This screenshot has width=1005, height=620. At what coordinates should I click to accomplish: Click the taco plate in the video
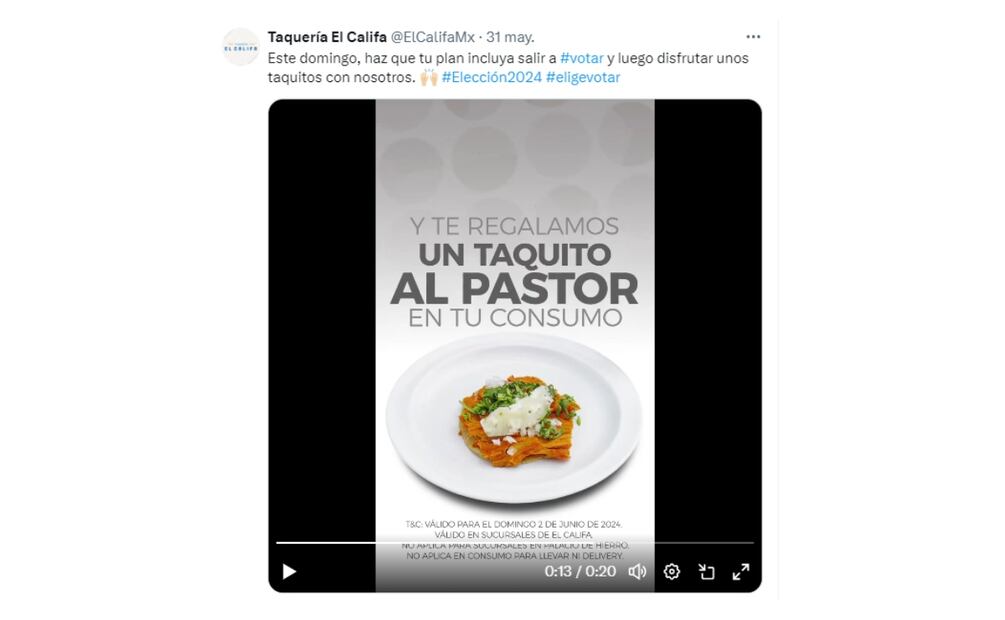coord(514,417)
